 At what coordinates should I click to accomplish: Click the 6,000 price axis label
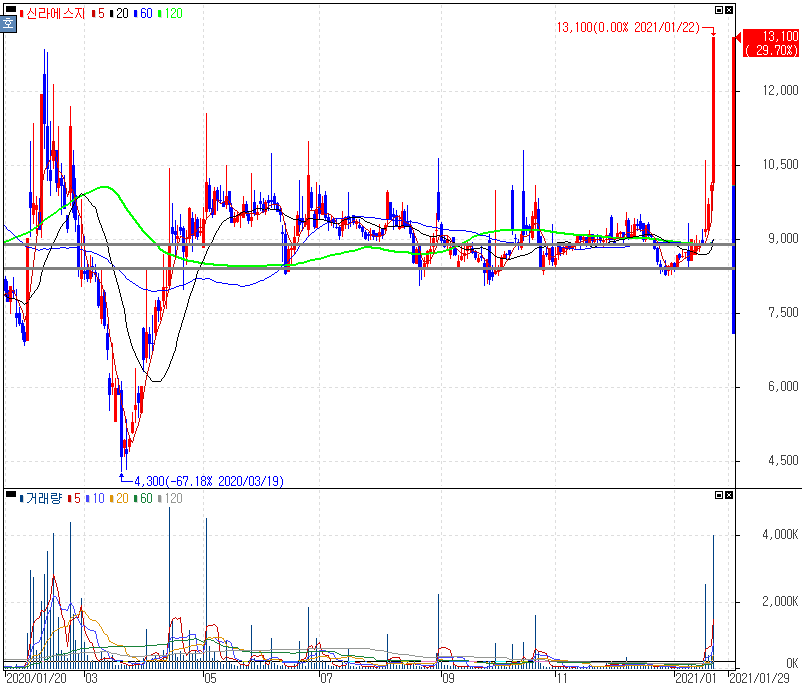(783, 387)
